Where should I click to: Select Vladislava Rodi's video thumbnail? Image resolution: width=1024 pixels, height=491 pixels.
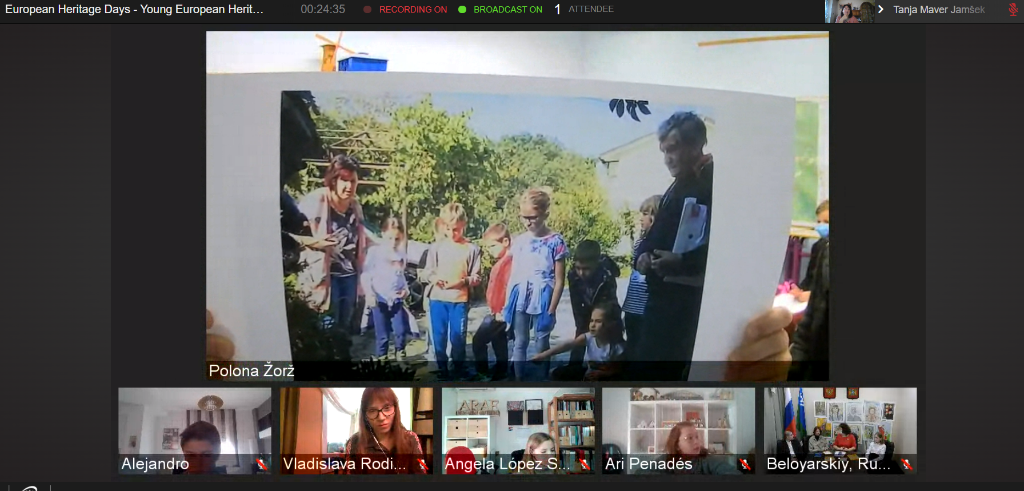click(x=357, y=431)
